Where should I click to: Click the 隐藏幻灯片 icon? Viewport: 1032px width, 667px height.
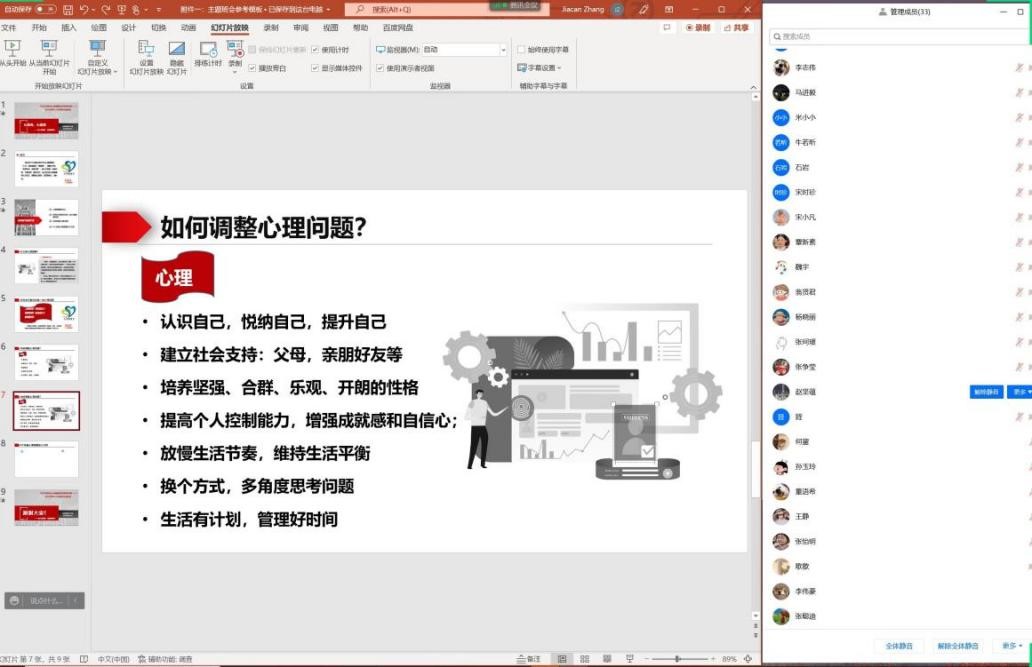tap(176, 51)
